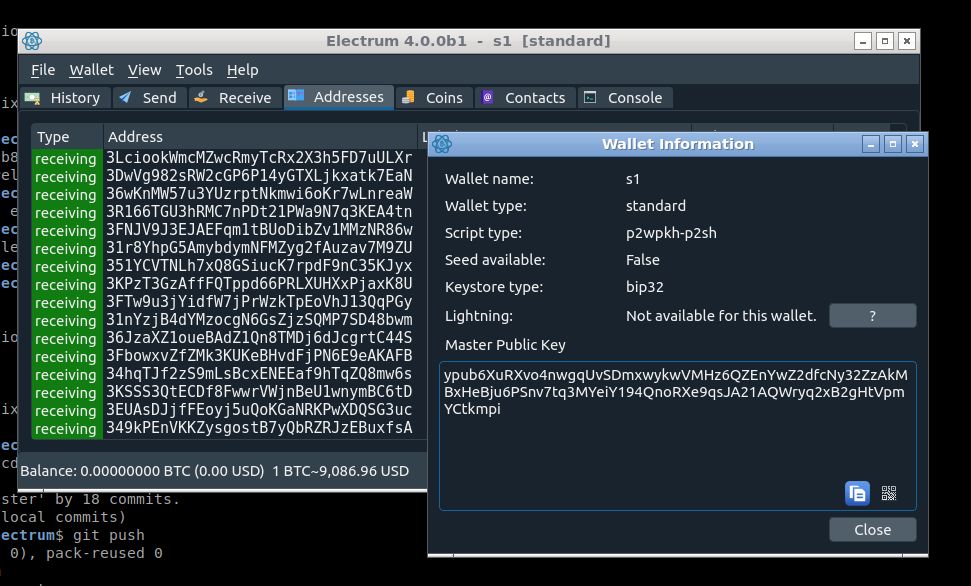The height and width of the screenshot is (586, 971).
Task: Click the Lightning help '?' button
Action: 873,316
